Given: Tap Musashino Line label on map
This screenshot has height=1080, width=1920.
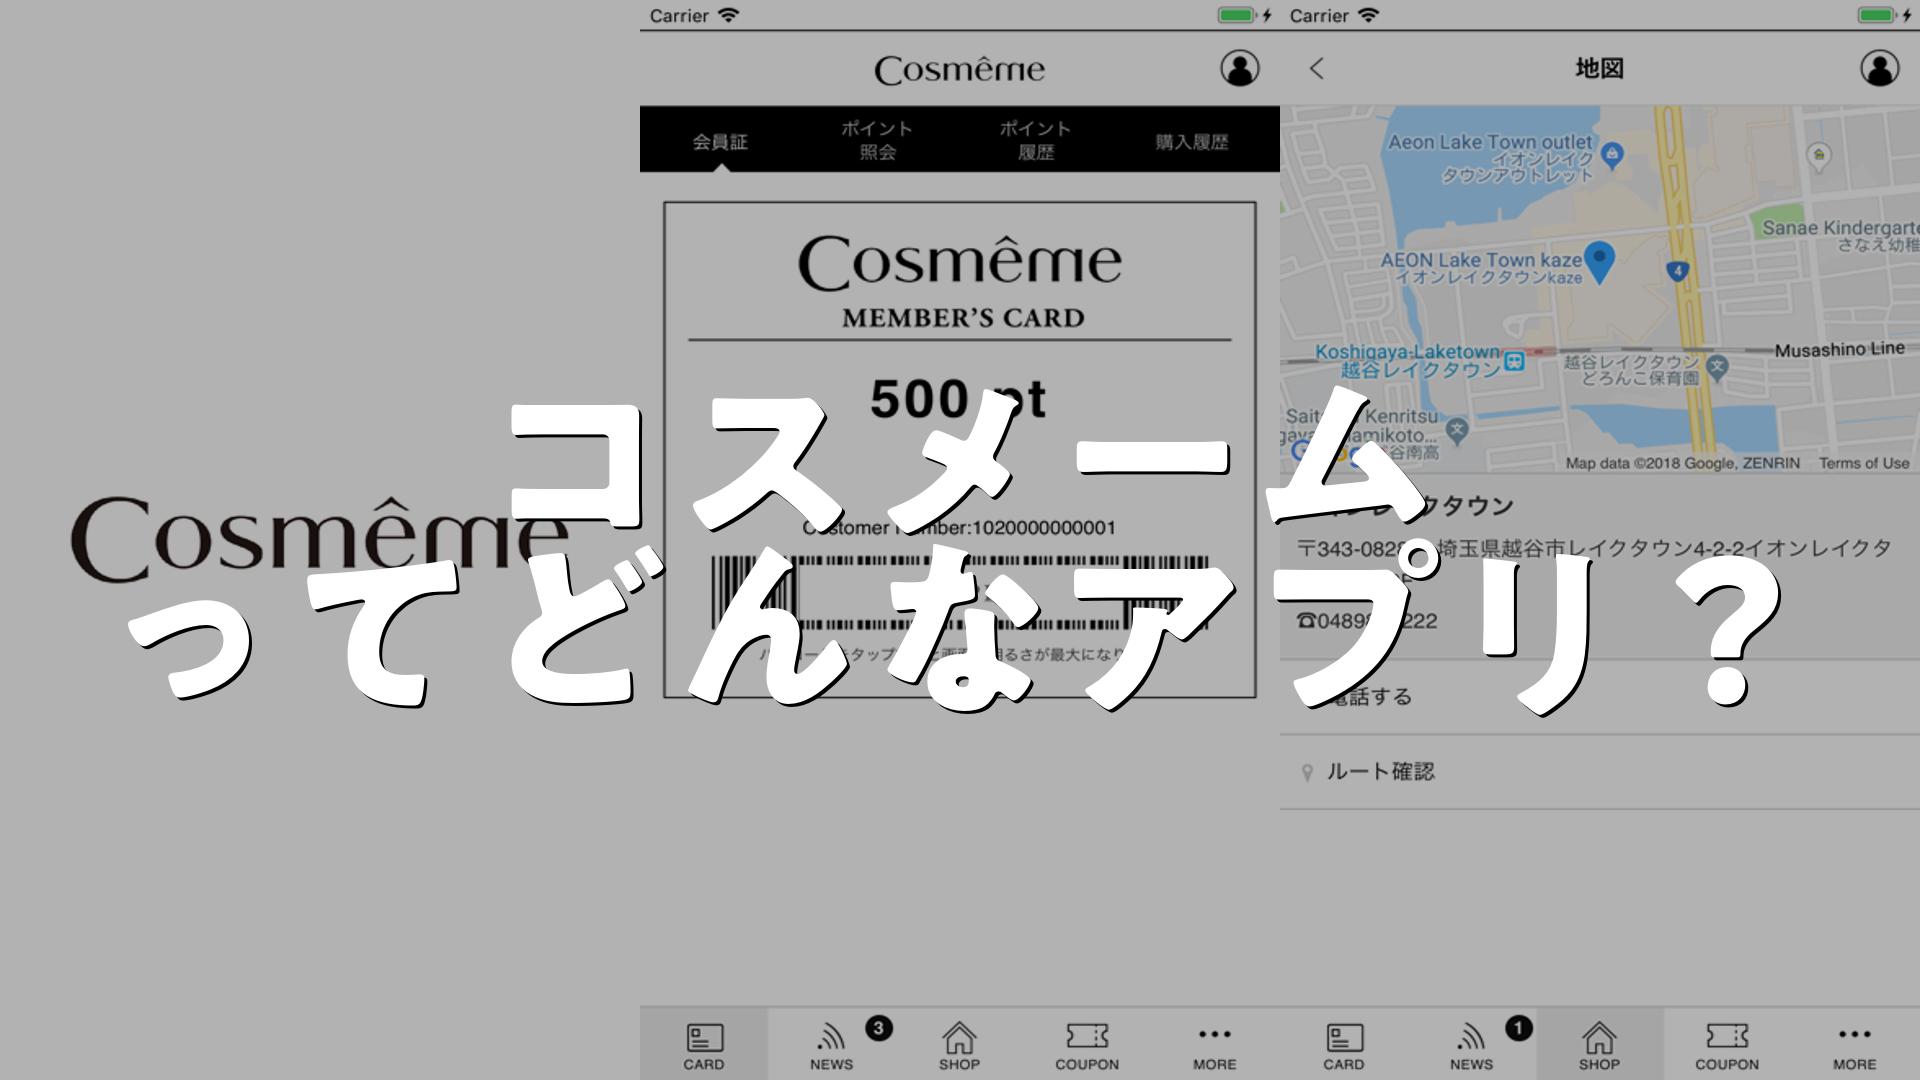Looking at the screenshot, I should pyautogui.click(x=1839, y=349).
